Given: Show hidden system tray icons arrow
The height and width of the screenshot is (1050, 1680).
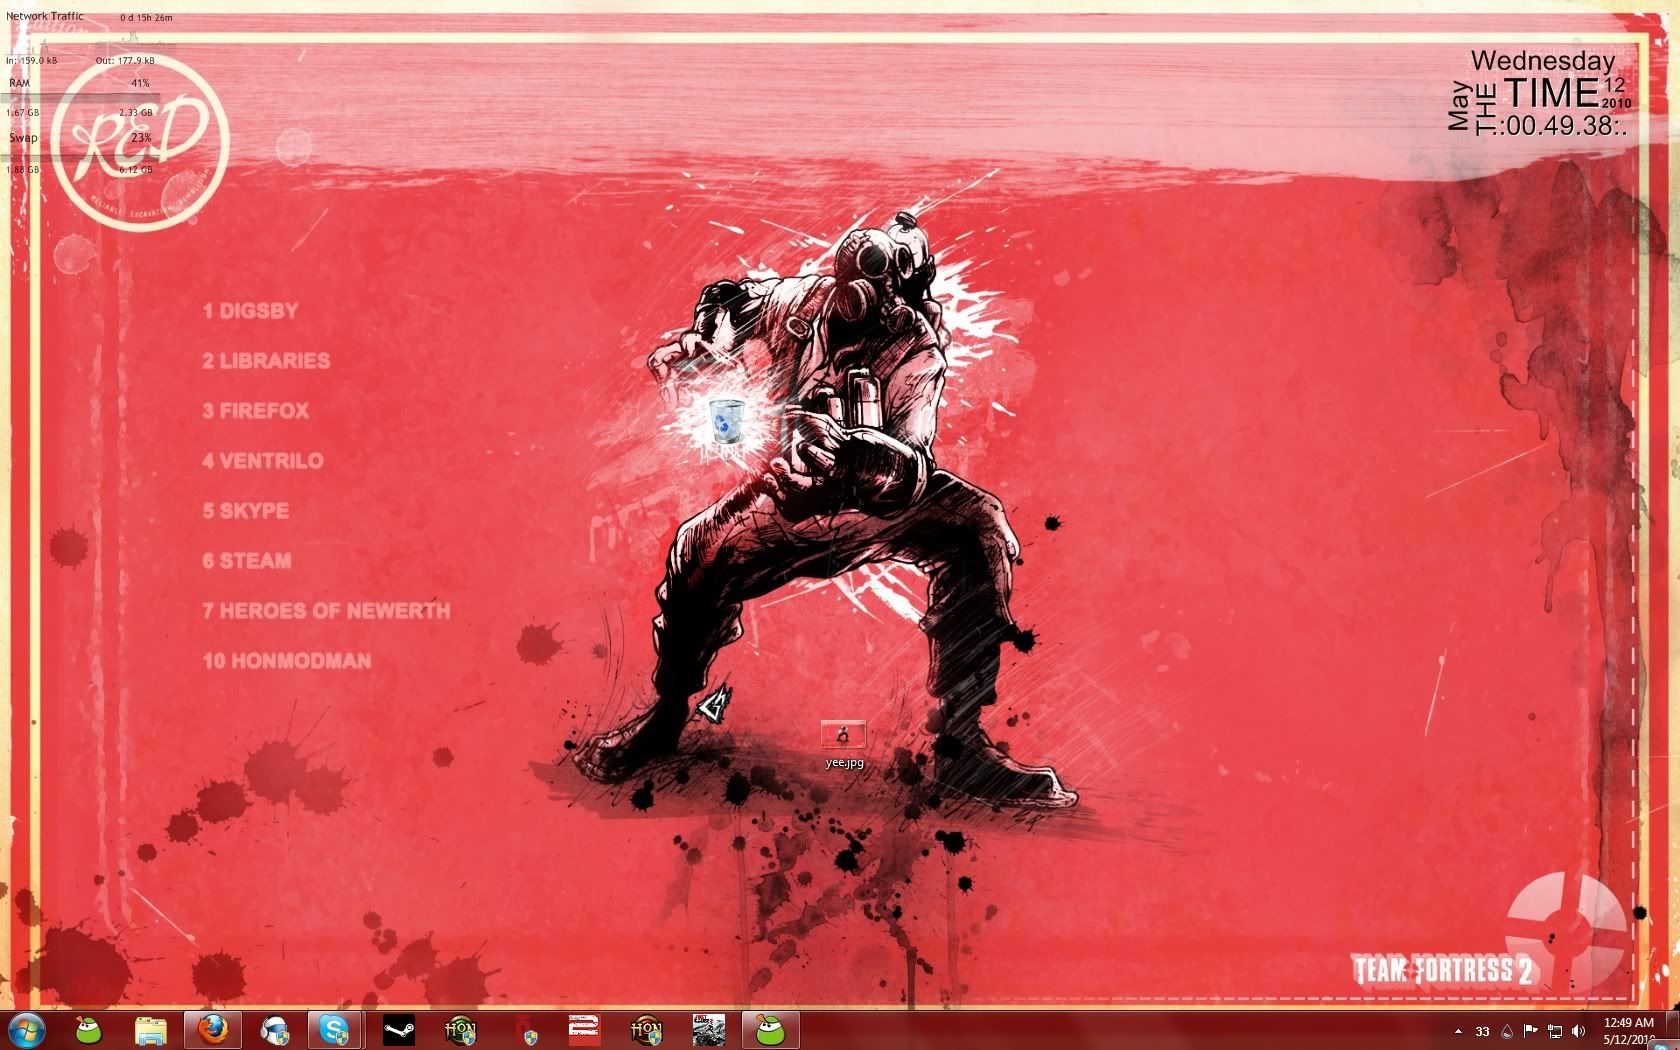Looking at the screenshot, I should [x=1458, y=1031].
